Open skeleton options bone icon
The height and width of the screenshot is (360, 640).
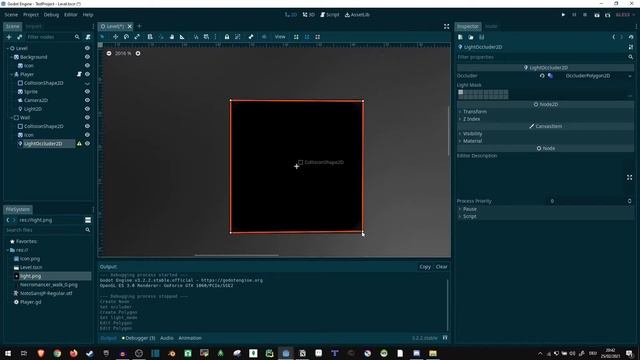(251, 37)
